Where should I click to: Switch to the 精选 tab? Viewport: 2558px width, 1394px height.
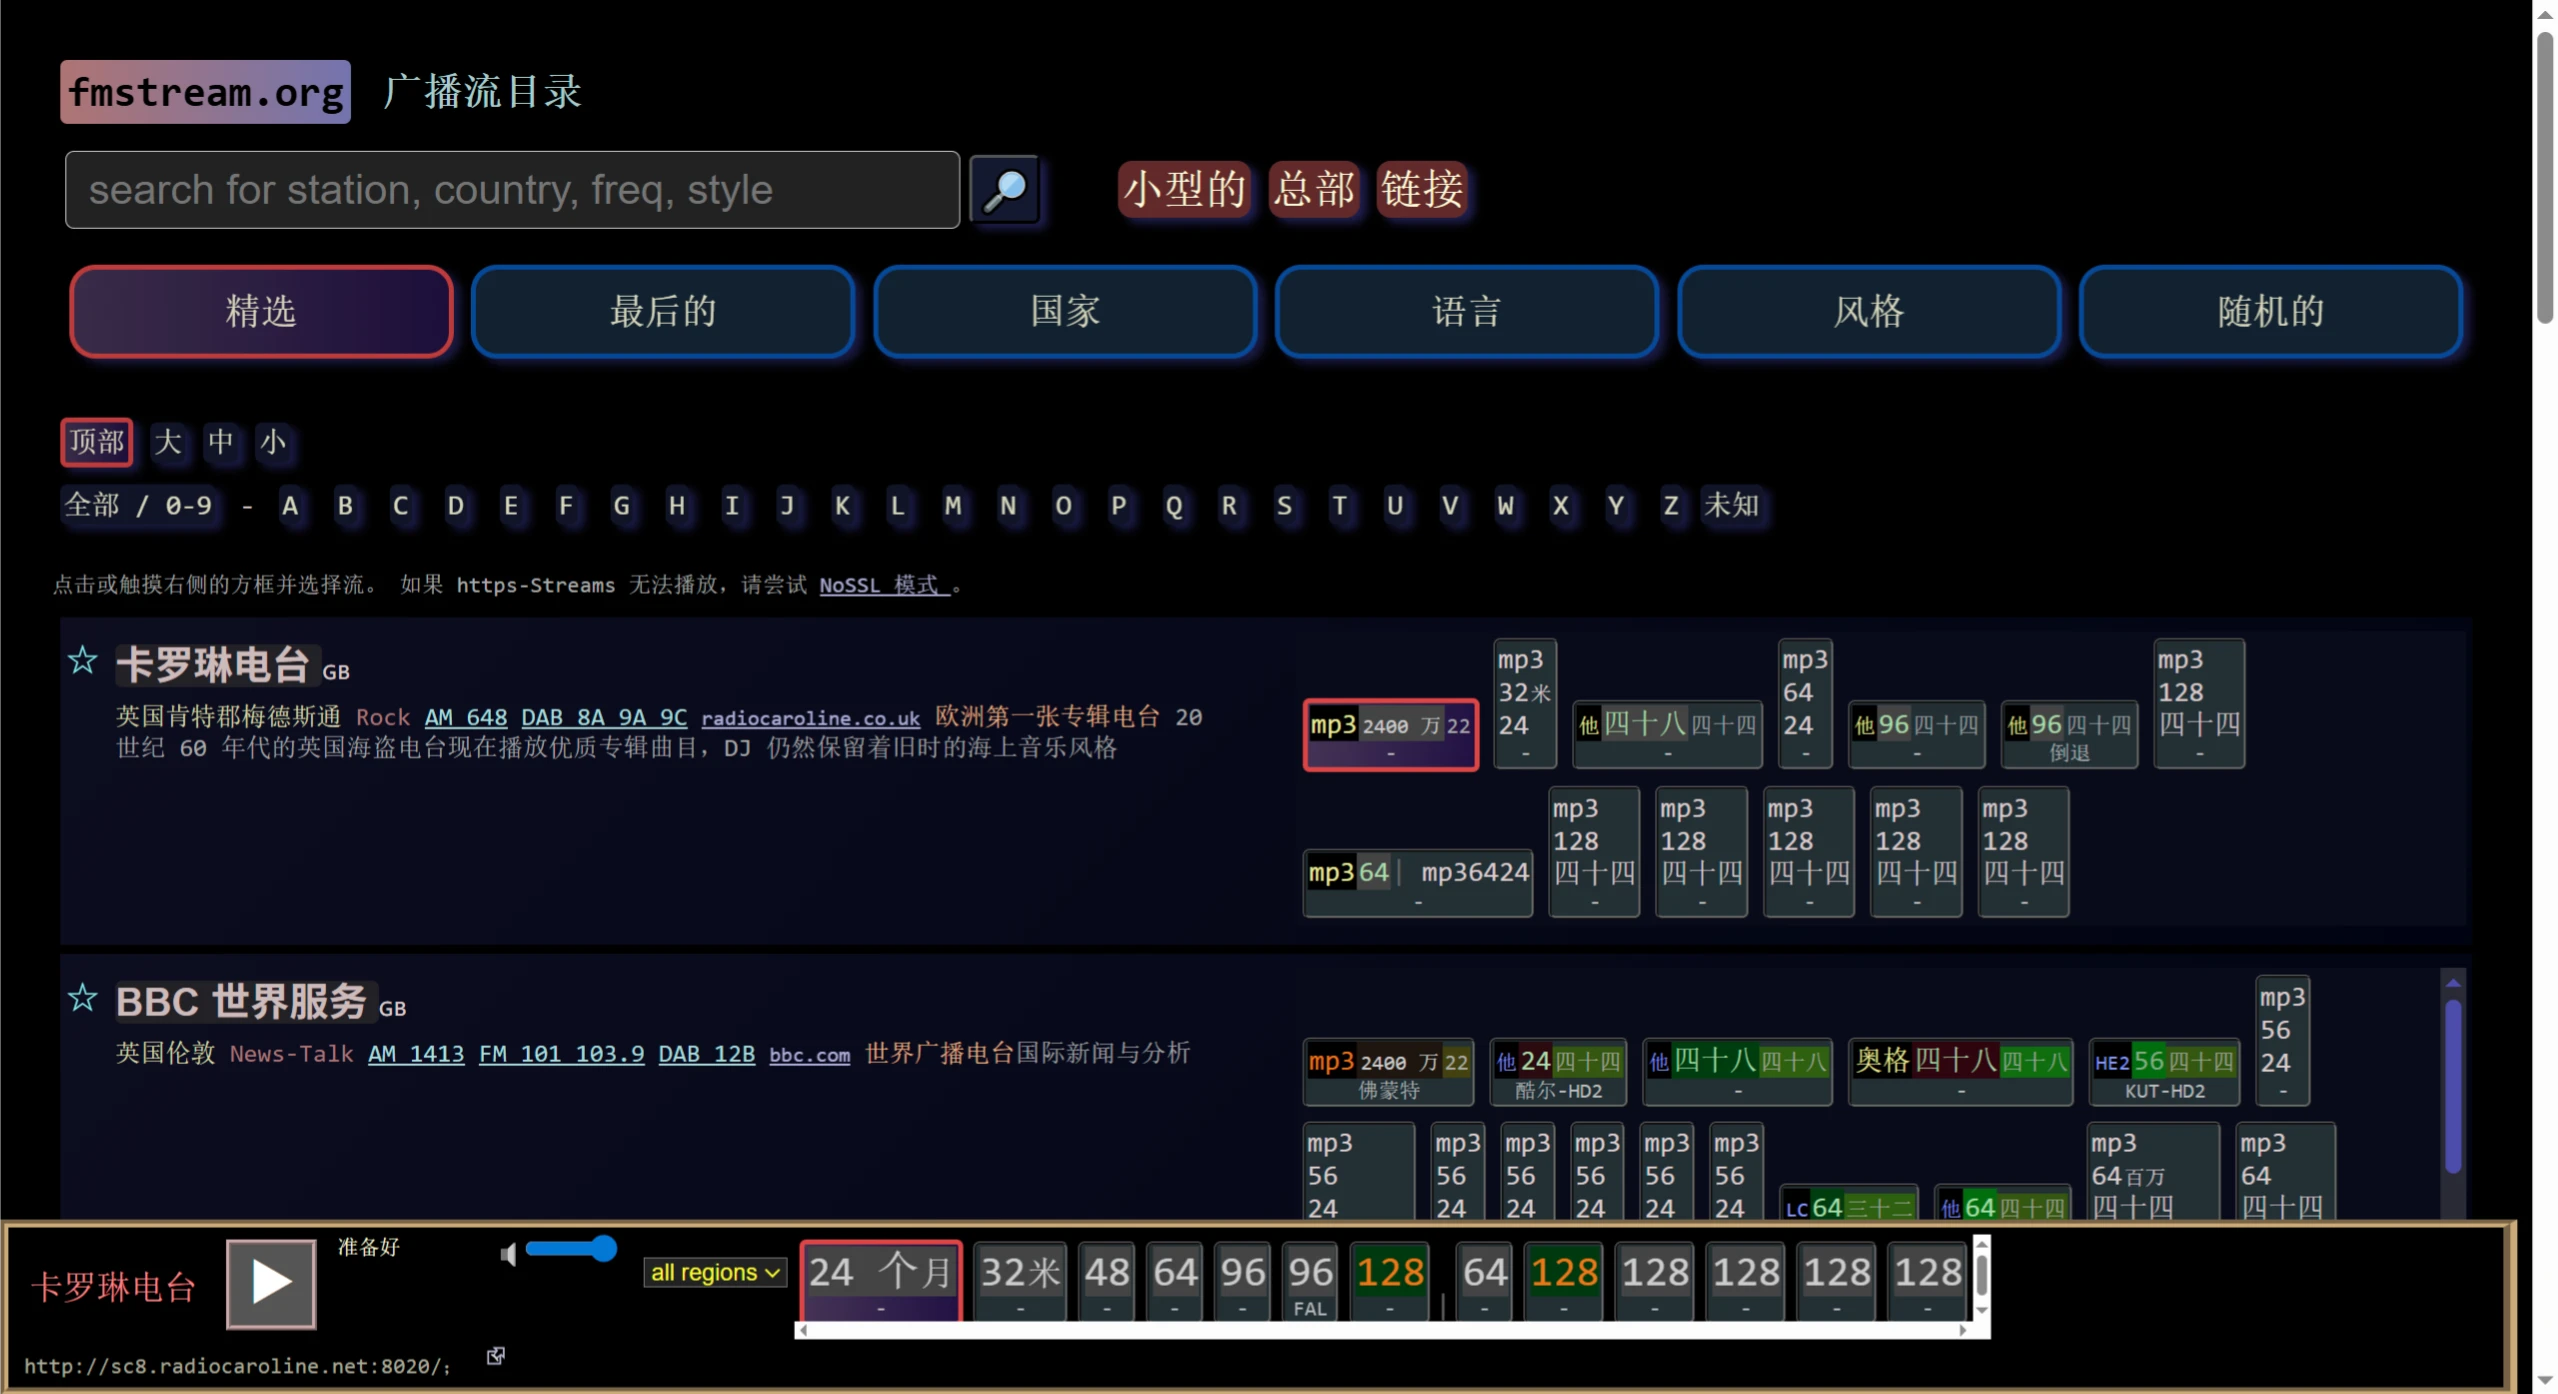(261, 311)
